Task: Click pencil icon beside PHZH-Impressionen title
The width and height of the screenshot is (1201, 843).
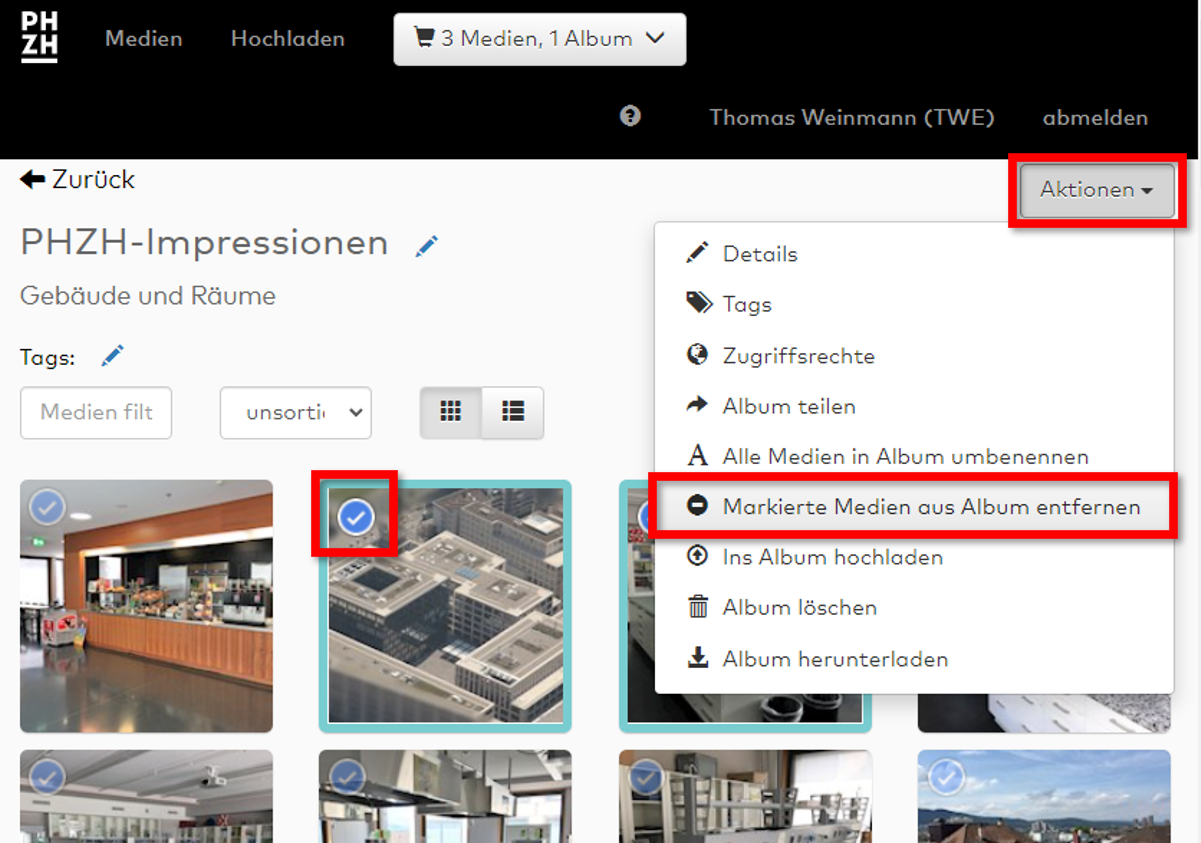Action: point(427,245)
